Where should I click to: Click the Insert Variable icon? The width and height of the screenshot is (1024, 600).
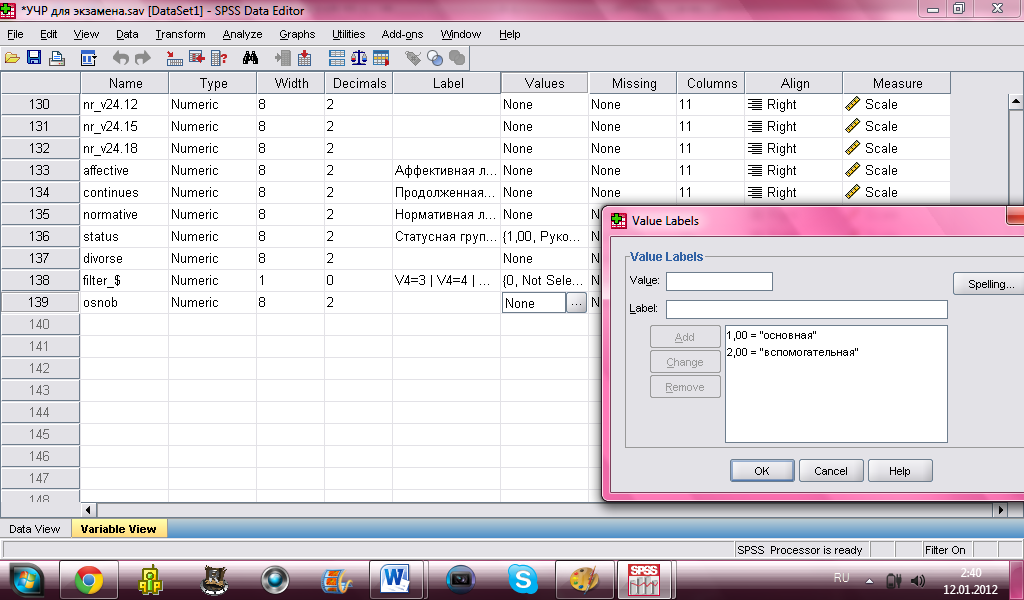(304, 58)
